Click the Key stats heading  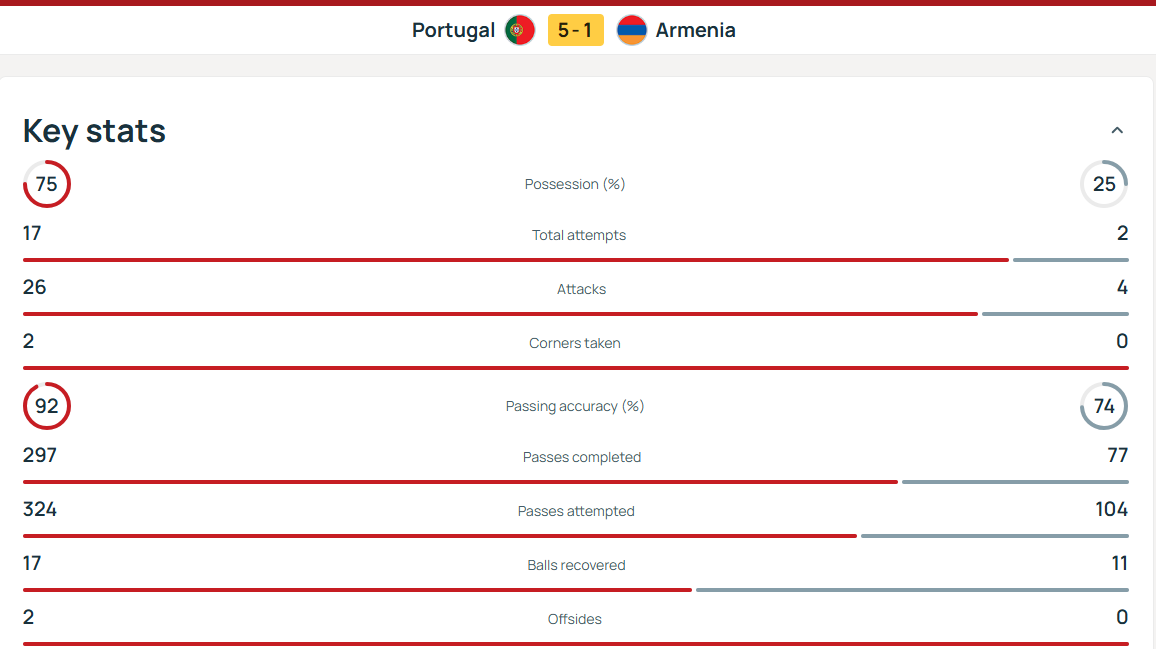(x=94, y=131)
